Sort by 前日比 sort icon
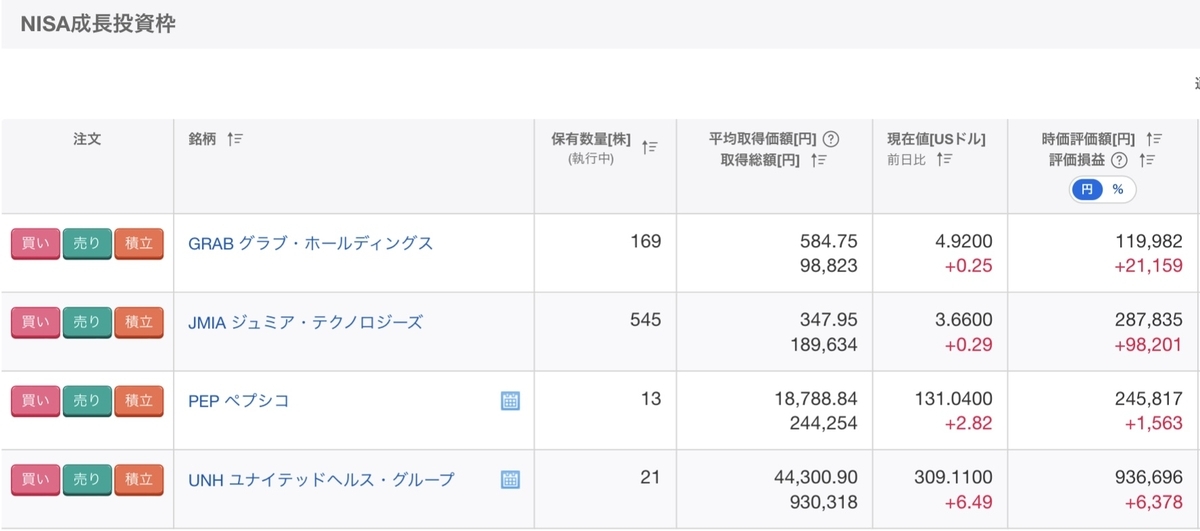Screen dimensions: 1200x531 point(944,160)
